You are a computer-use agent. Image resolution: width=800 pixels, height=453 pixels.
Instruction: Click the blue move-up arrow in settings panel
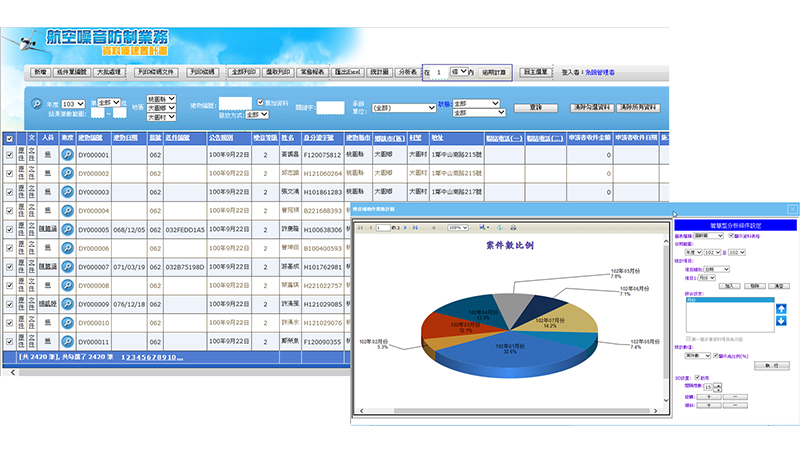(x=780, y=307)
